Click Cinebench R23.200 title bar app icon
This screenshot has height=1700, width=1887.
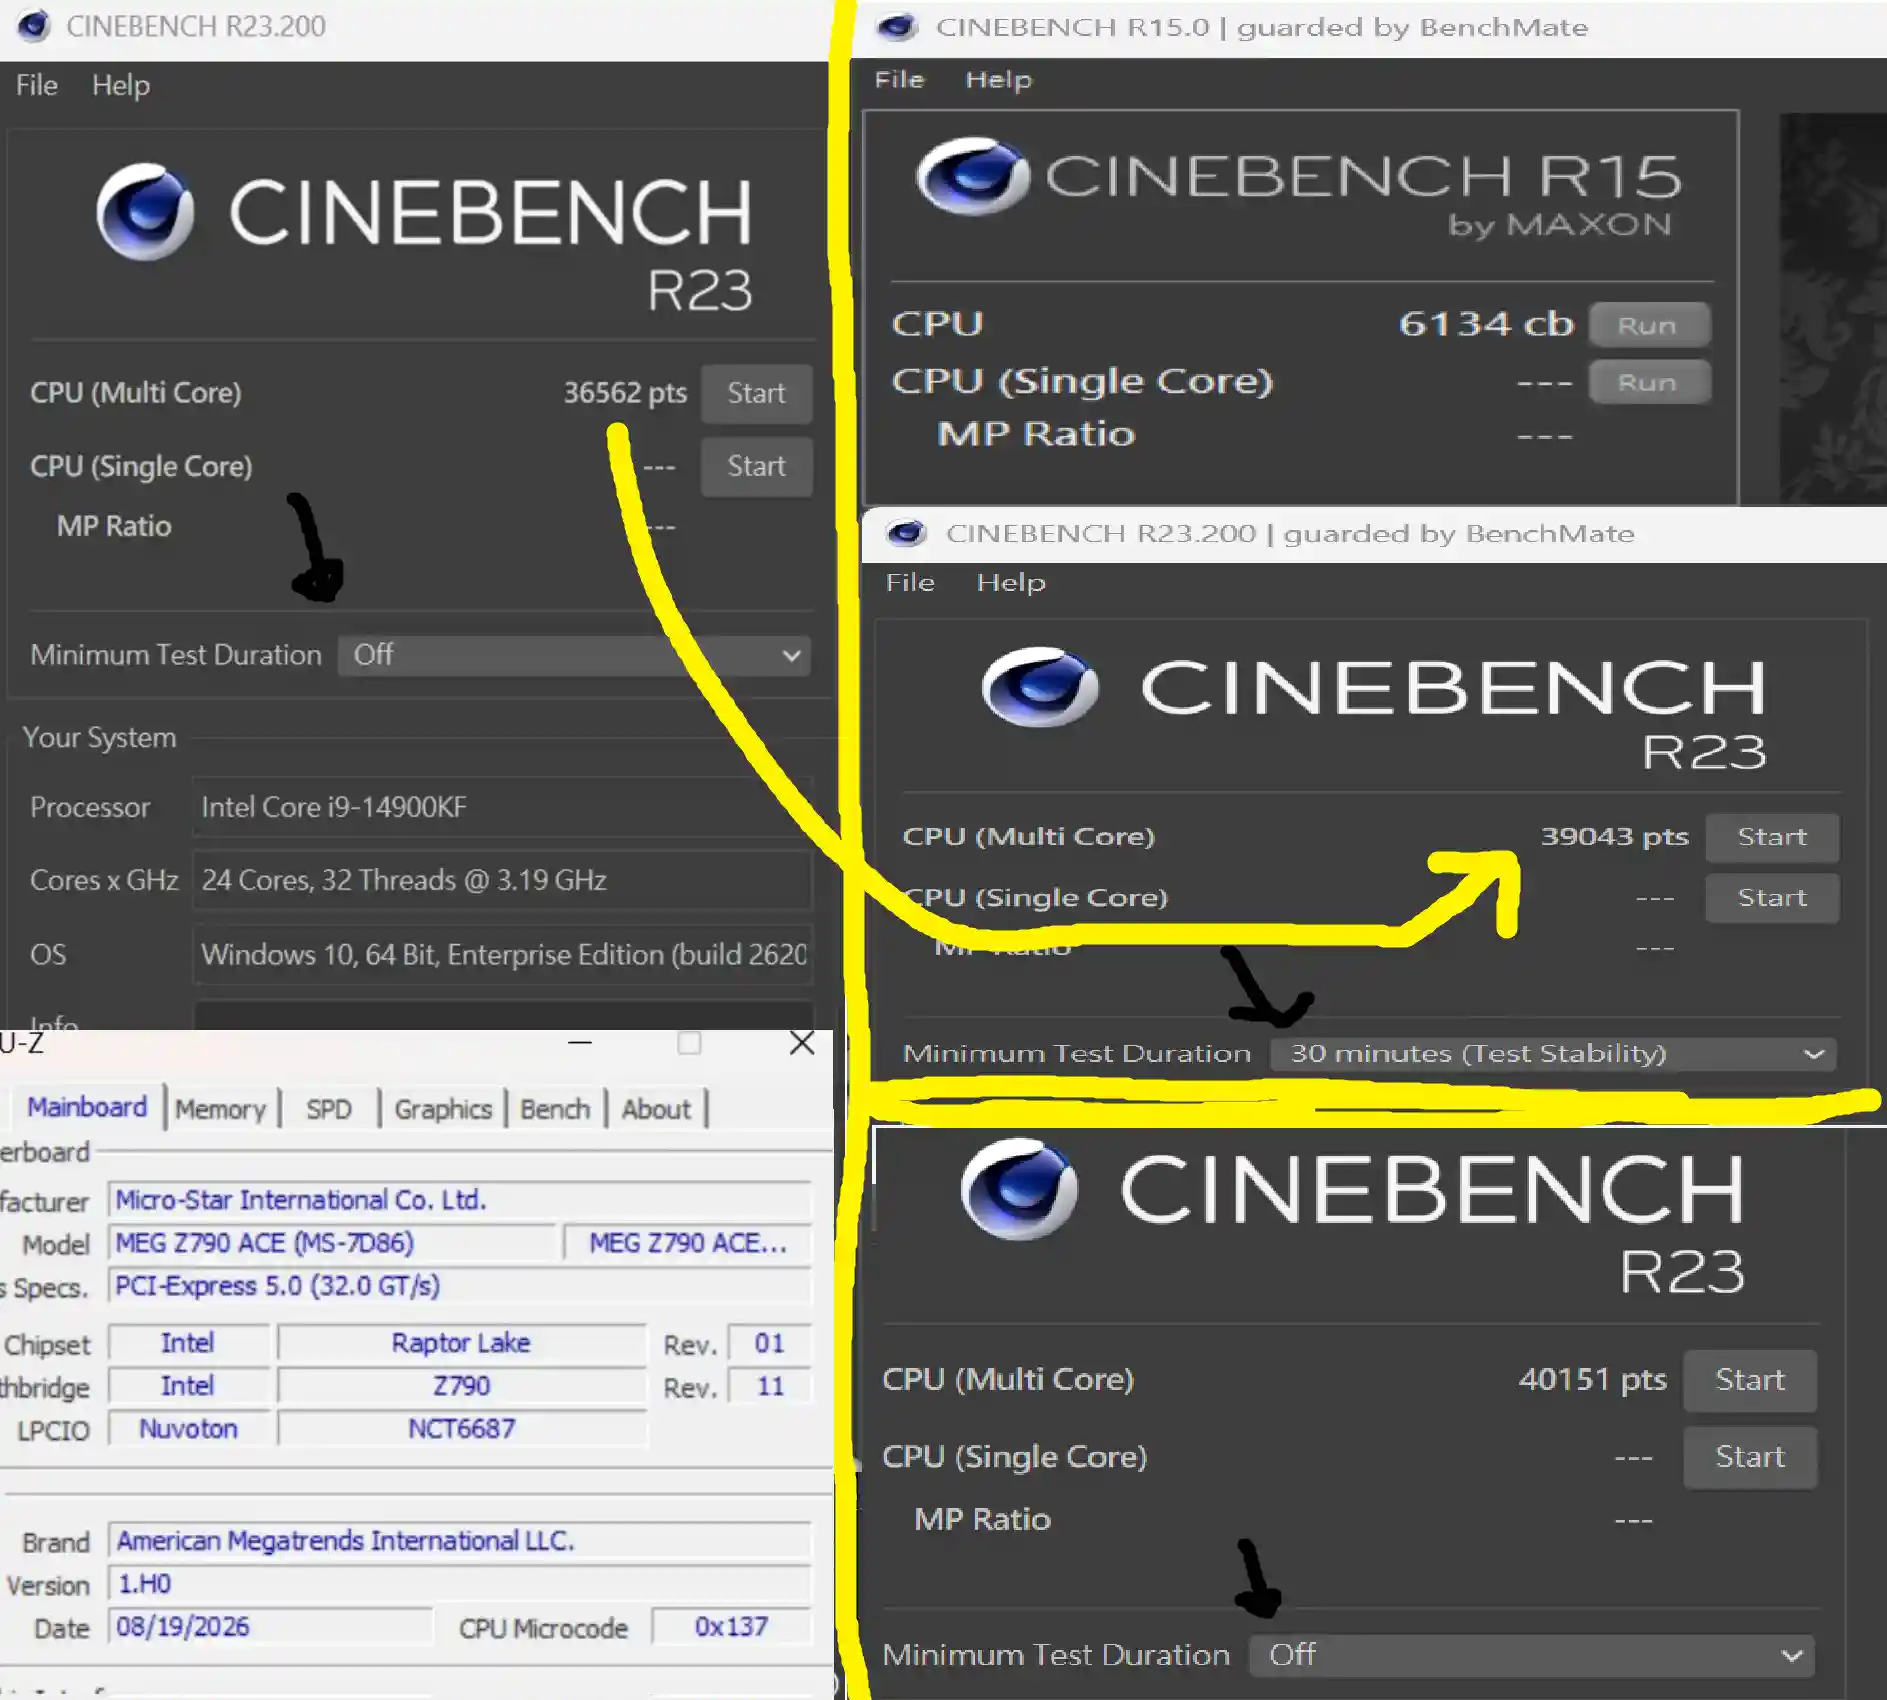tap(34, 25)
